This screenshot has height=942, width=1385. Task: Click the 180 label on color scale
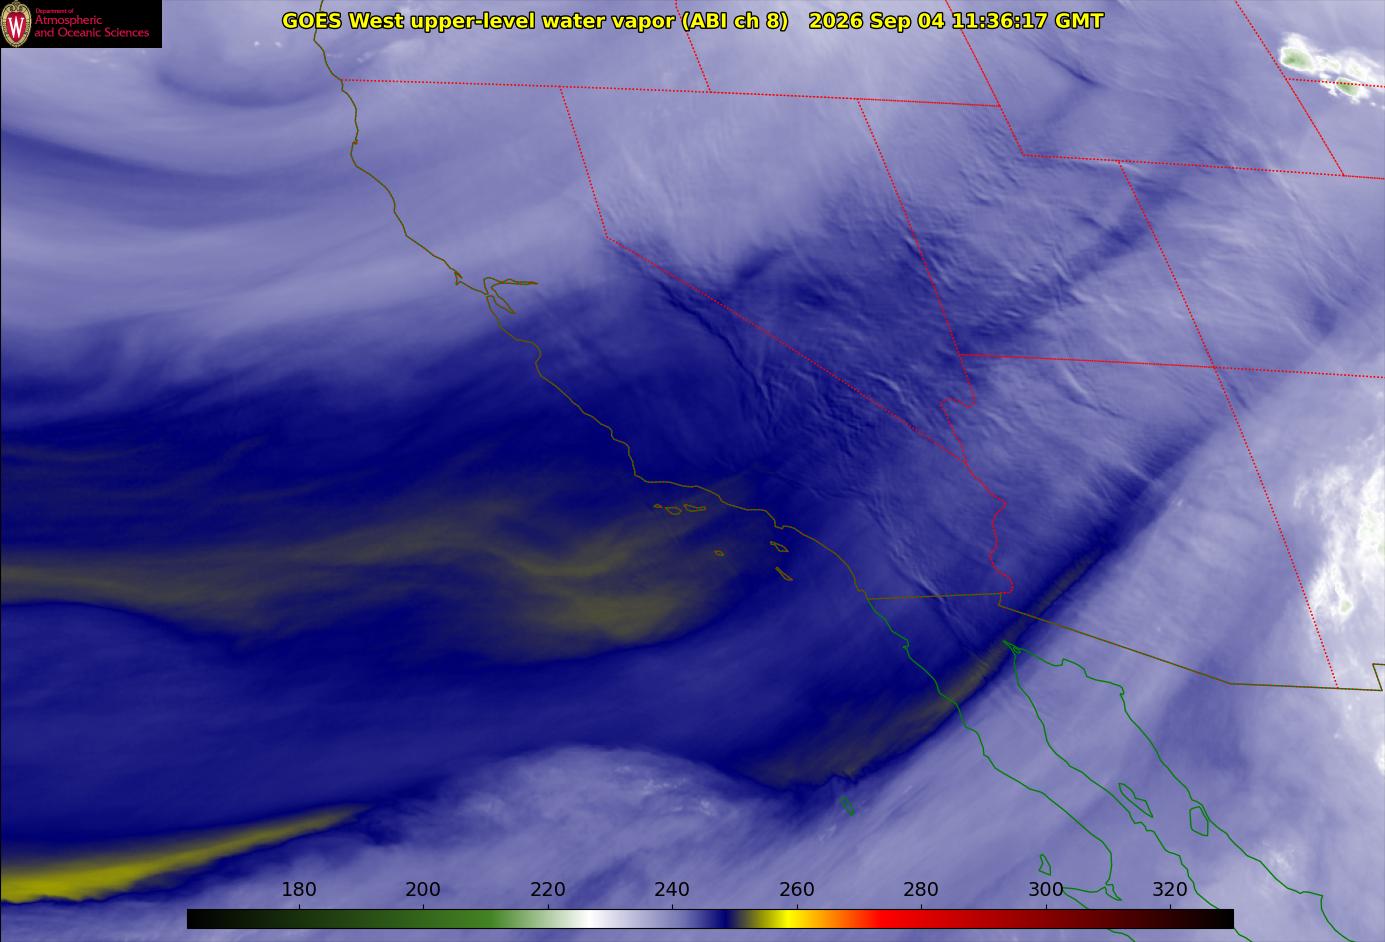click(299, 889)
